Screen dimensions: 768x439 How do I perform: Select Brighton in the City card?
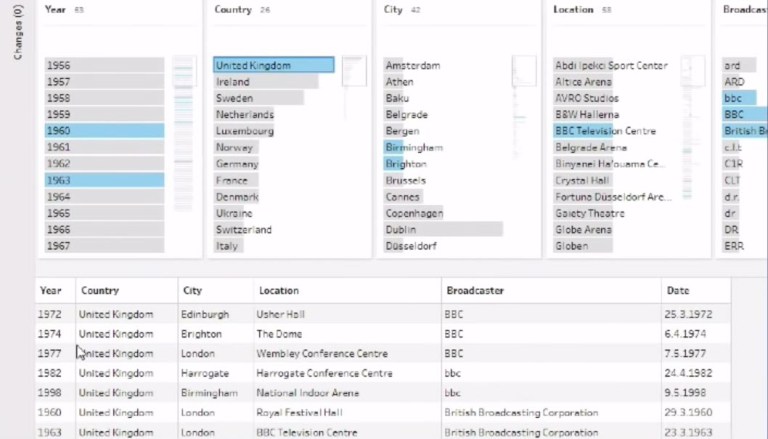[406, 164]
